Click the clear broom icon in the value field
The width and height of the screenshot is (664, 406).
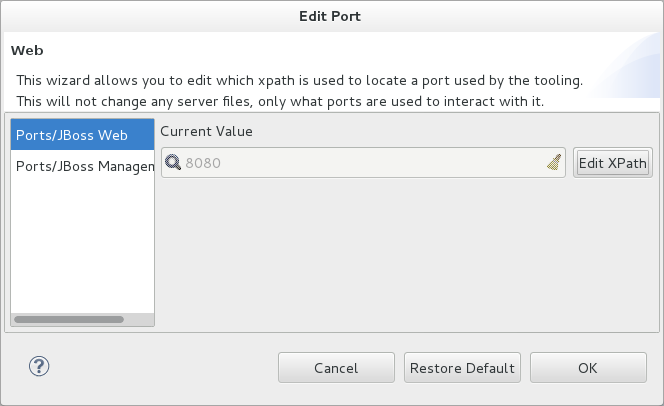pyautogui.click(x=554, y=163)
